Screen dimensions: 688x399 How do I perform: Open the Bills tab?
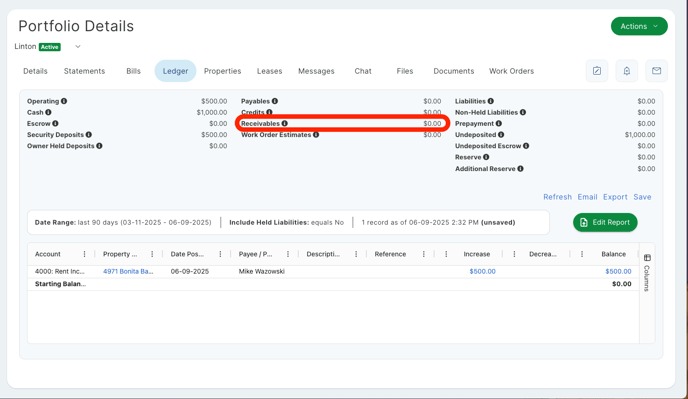[x=133, y=71]
